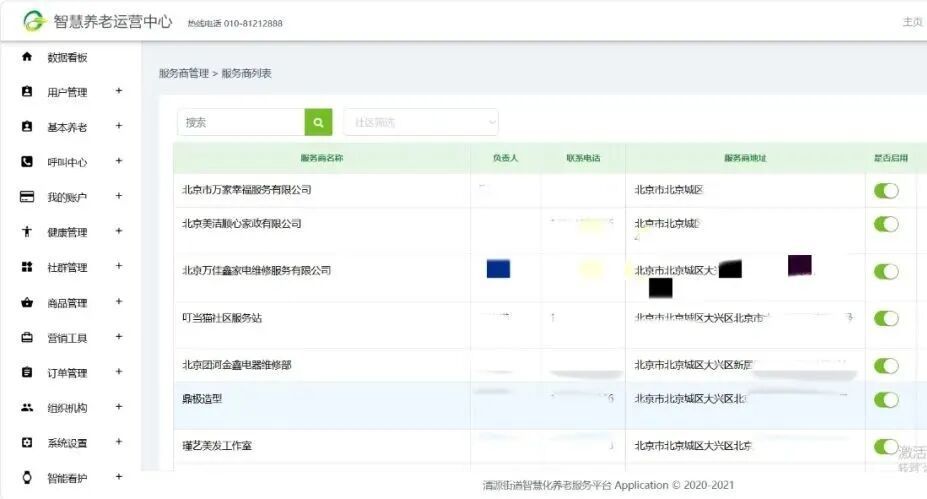Click the 智慧养老运营中心 logo
This screenshot has height=499, width=927.
click(34, 21)
